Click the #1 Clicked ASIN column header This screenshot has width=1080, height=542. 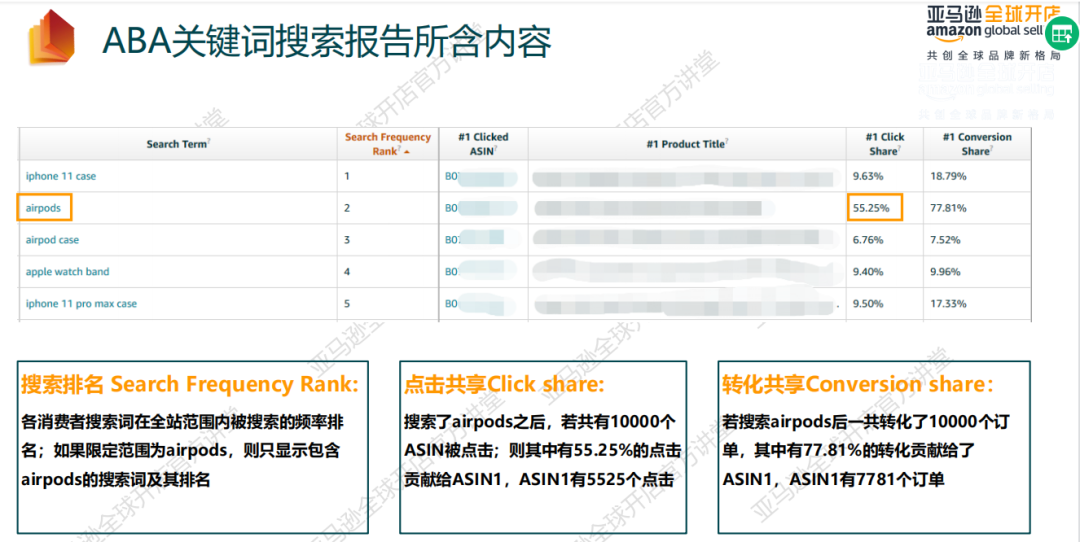483,144
